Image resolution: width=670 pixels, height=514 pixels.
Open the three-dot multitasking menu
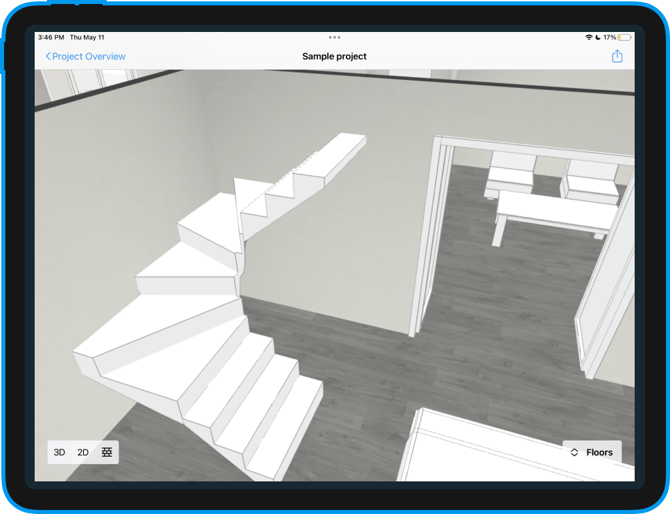(x=334, y=37)
